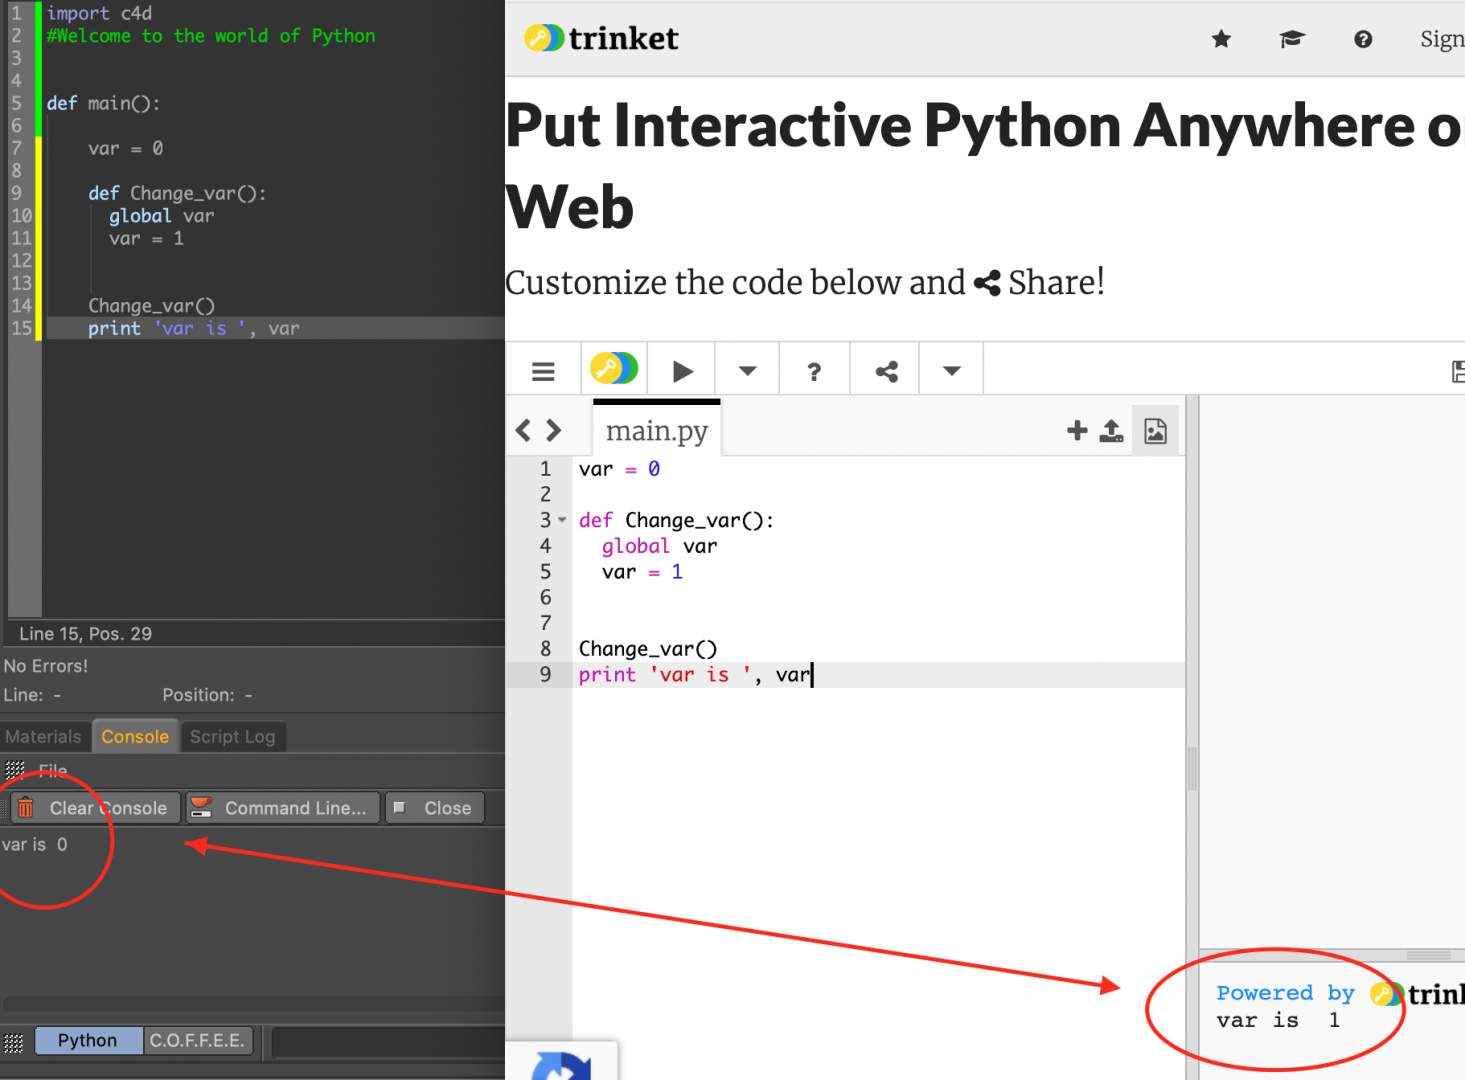Click the command line input field
The width and height of the screenshot is (1465, 1080).
coord(388,1041)
